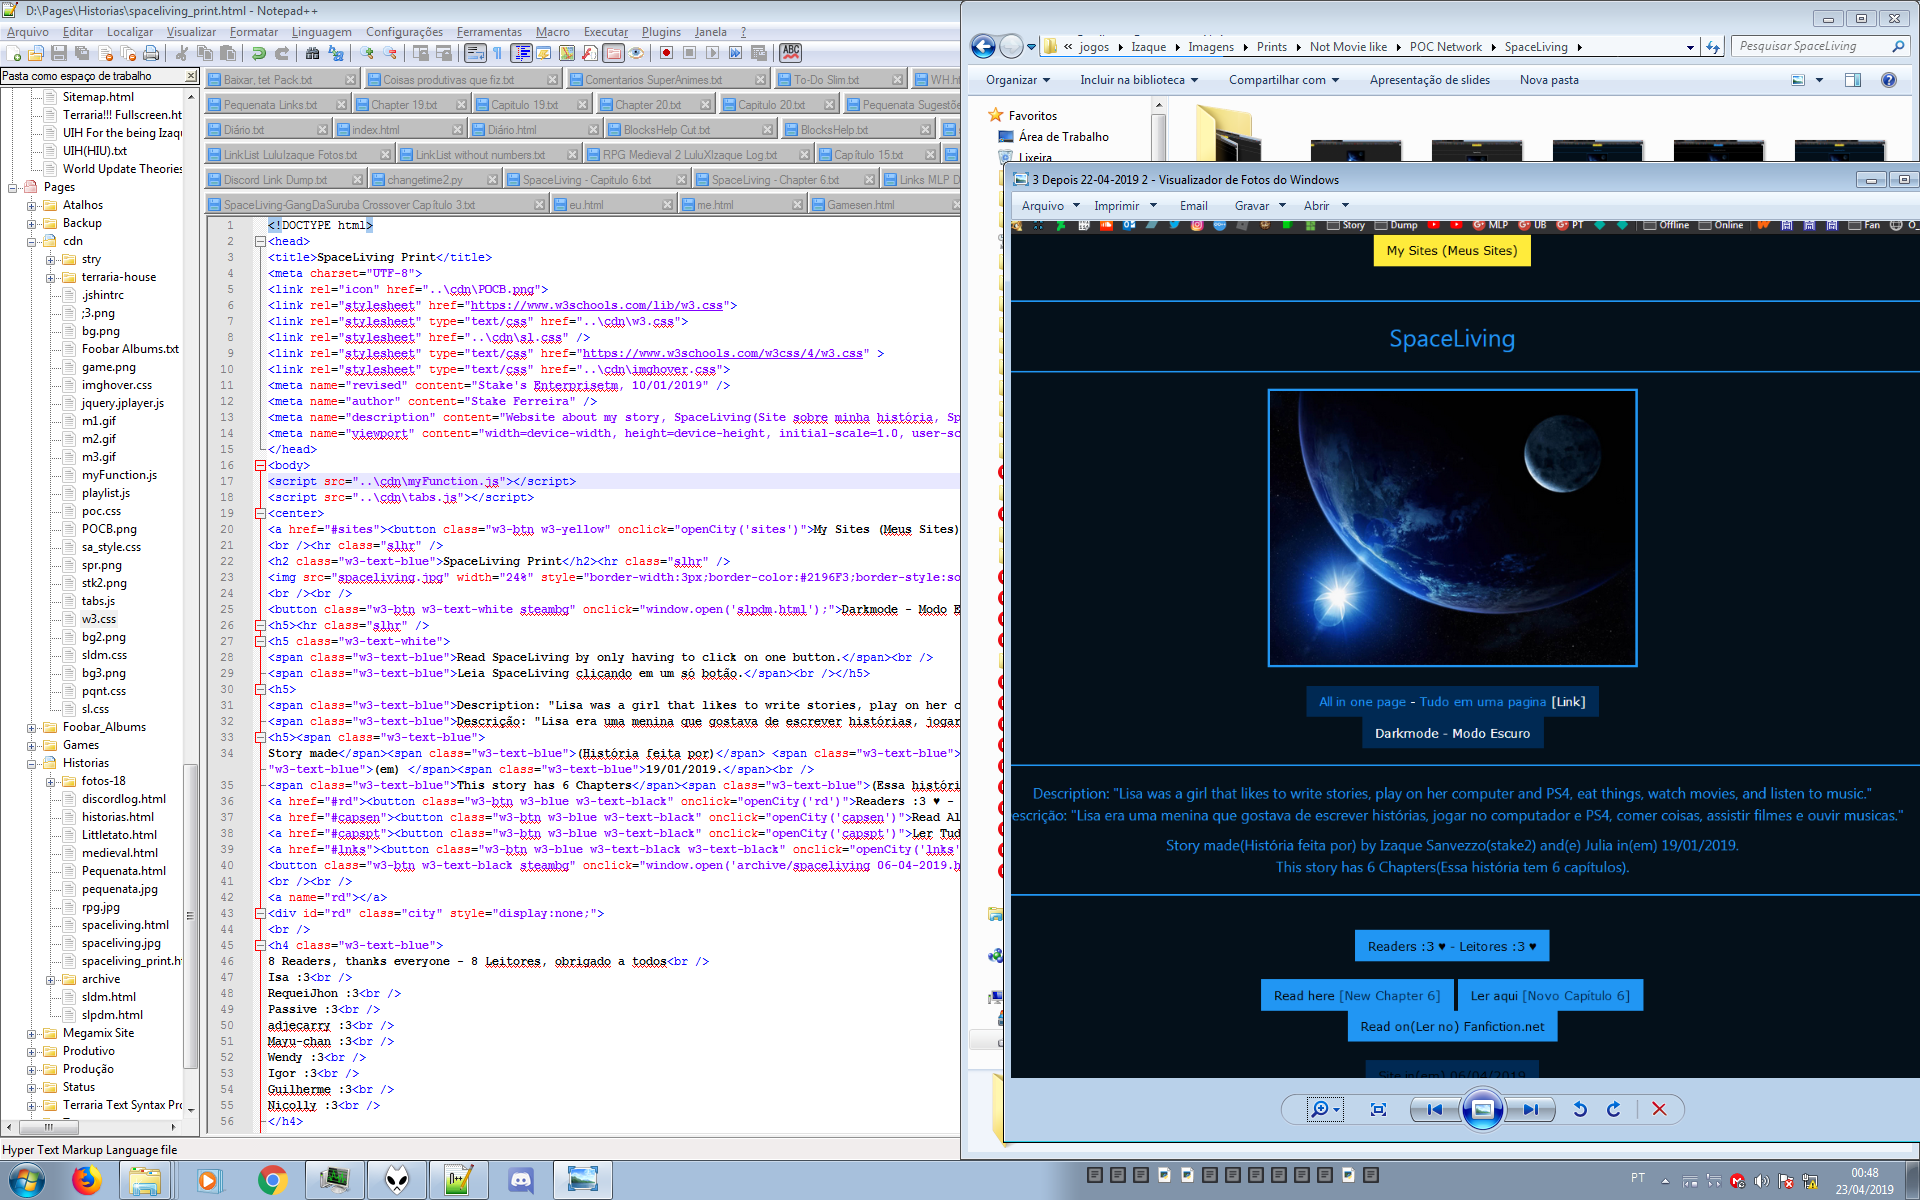The height and width of the screenshot is (1200, 1920).
Task: Open the Function List panel icon
Action: [589, 53]
